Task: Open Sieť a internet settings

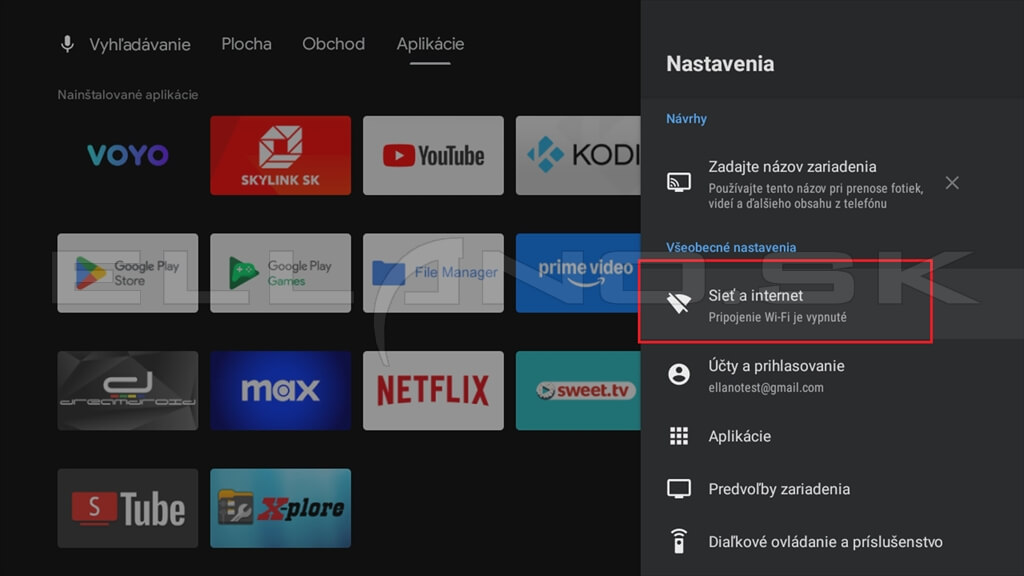Action: click(x=785, y=305)
